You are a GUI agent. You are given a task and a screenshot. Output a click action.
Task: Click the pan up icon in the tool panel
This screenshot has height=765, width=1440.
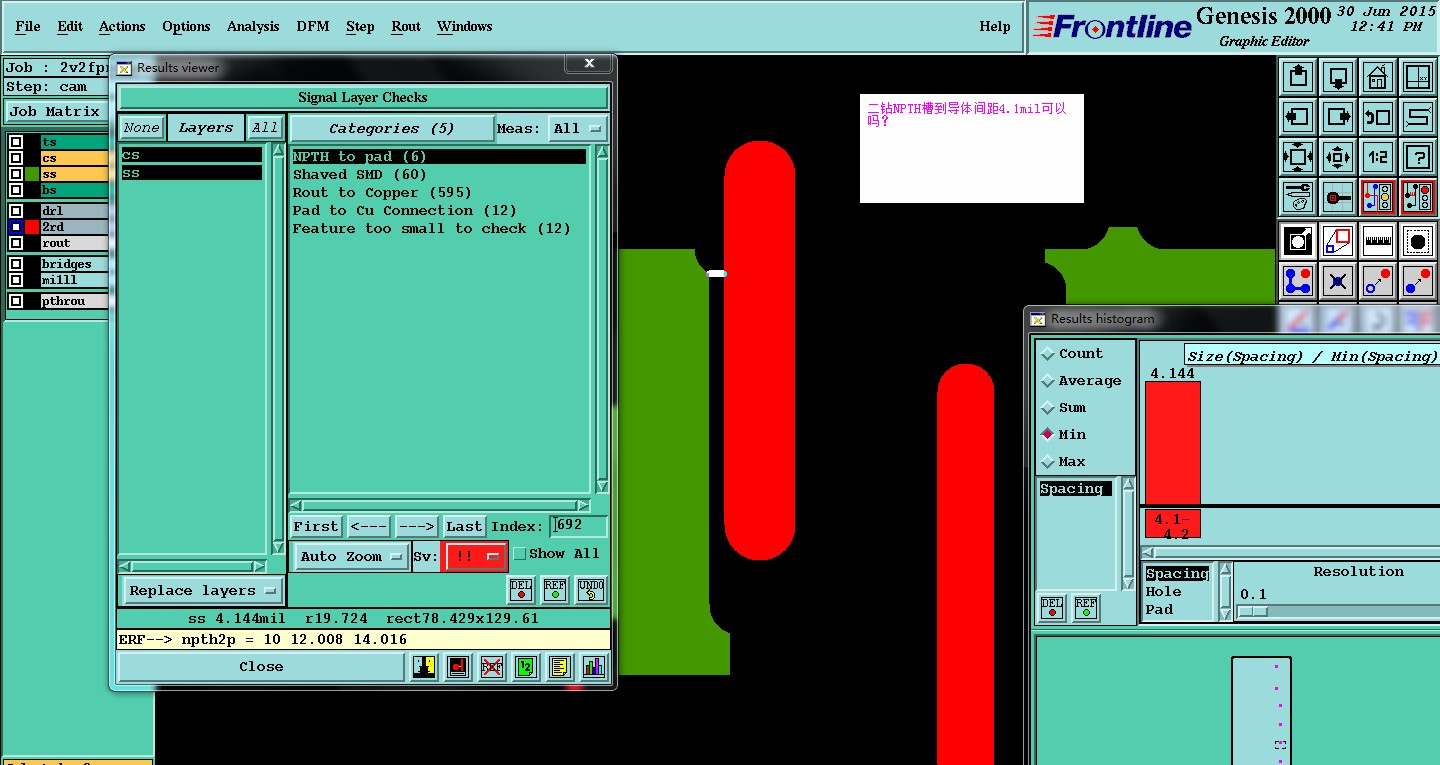1297,76
